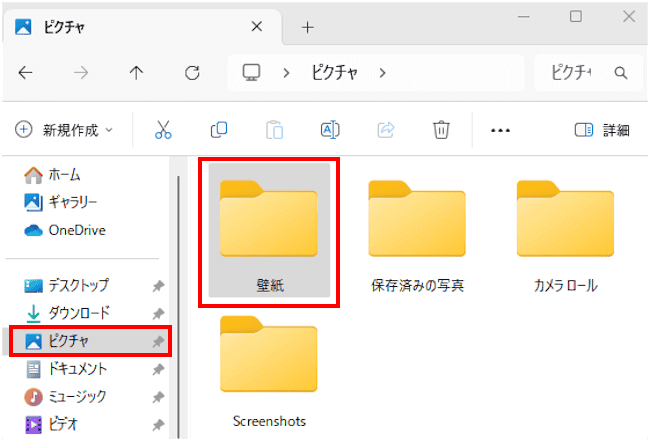
Task: Go back with the left arrow
Action: (x=26, y=73)
